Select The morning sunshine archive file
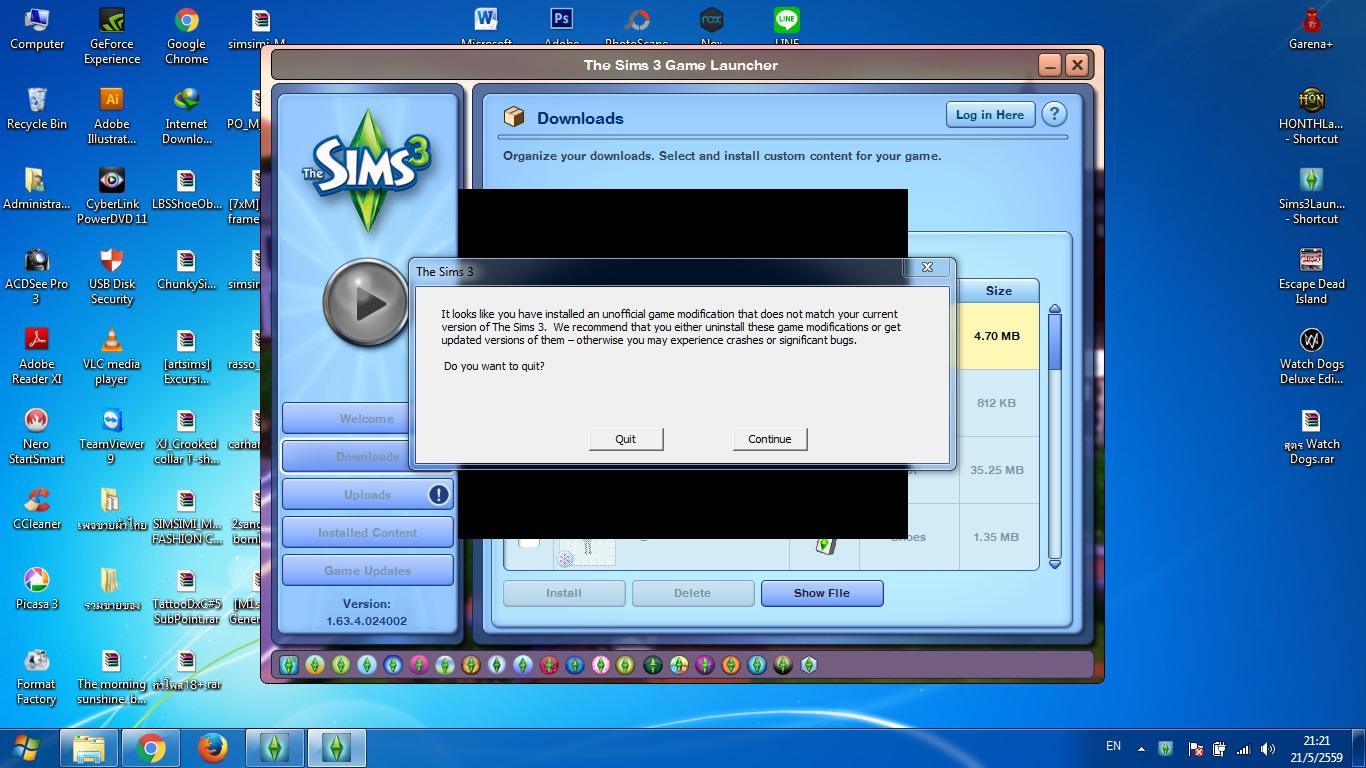This screenshot has width=1366, height=768. (112, 676)
